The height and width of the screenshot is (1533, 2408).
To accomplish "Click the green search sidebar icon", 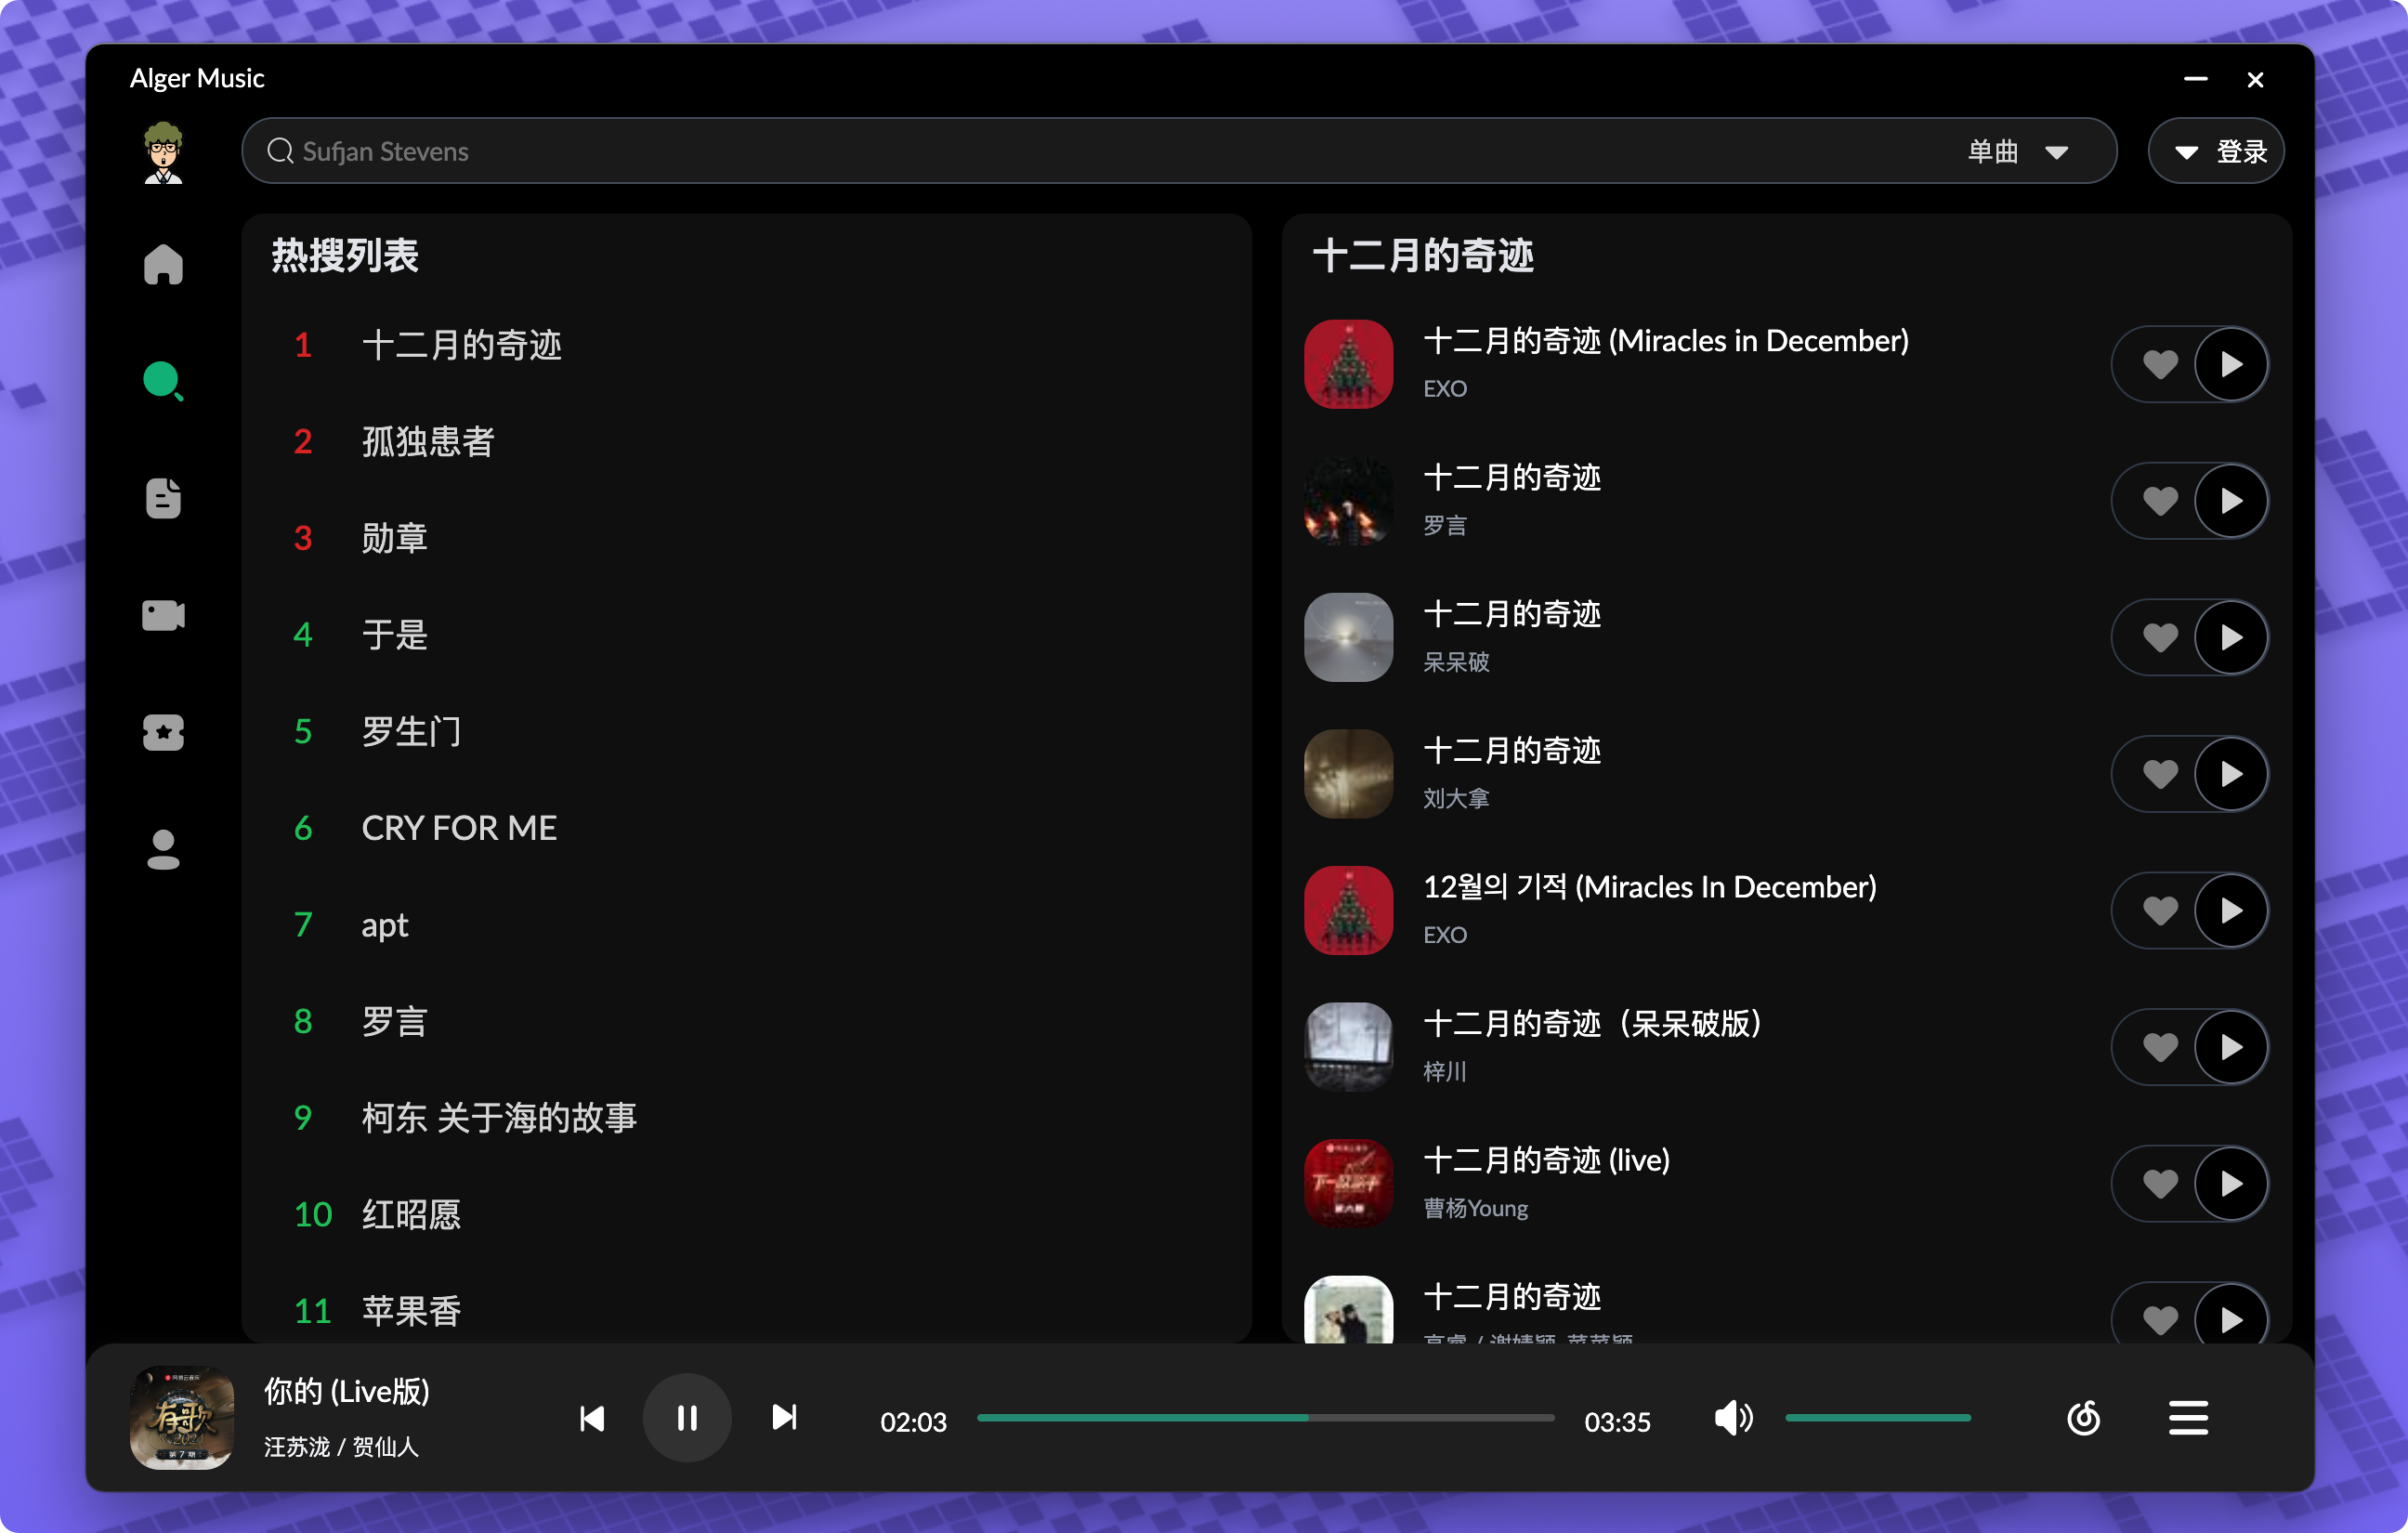I will tap(163, 381).
